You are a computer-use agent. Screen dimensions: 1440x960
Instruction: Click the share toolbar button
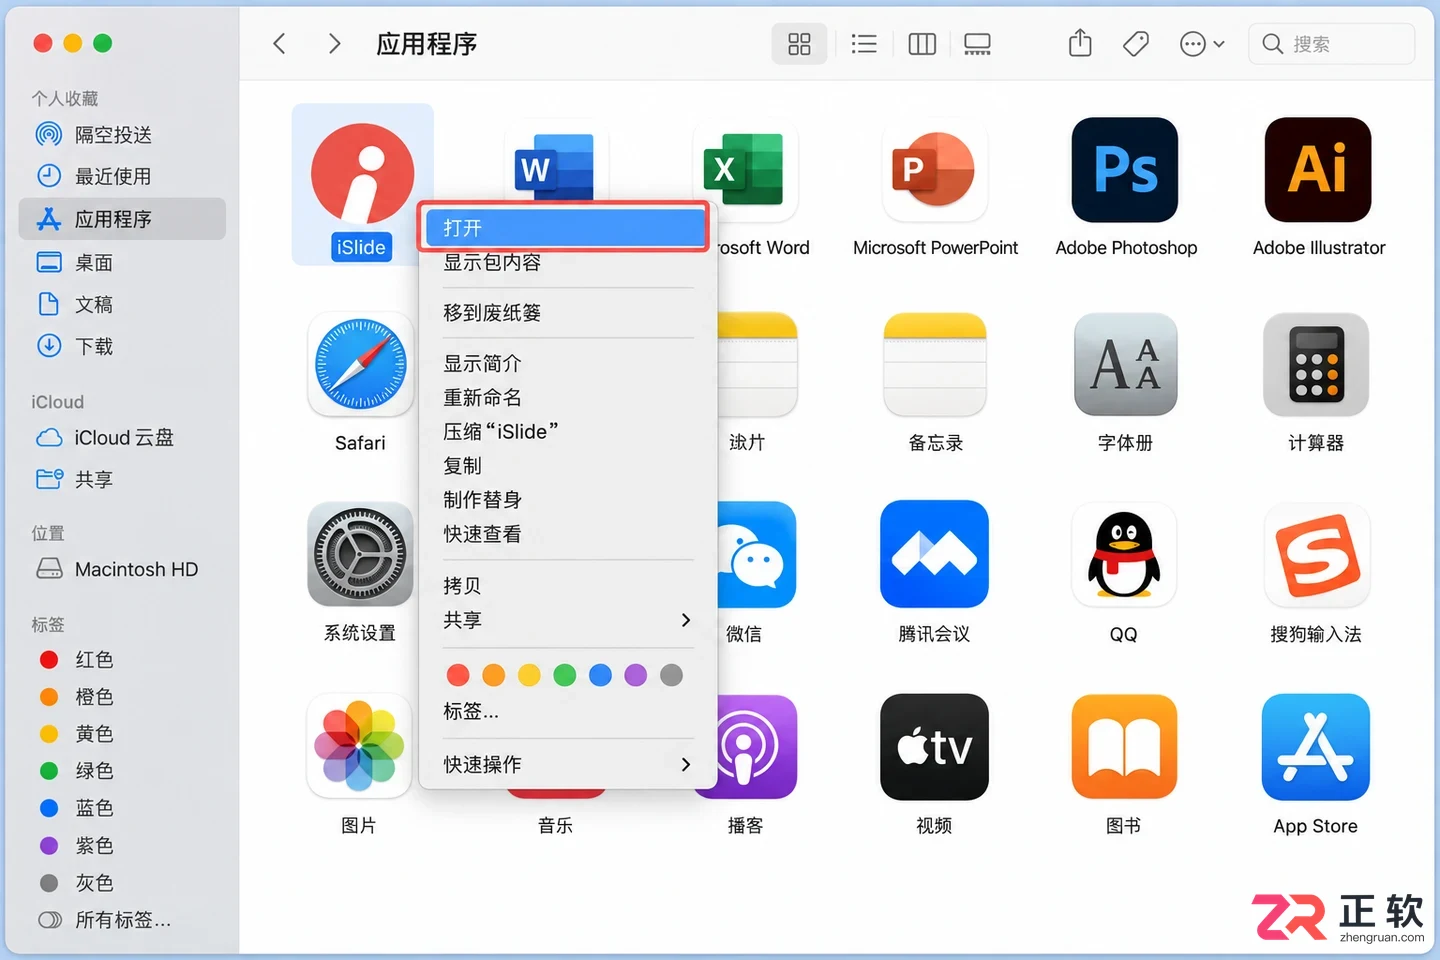coord(1080,43)
